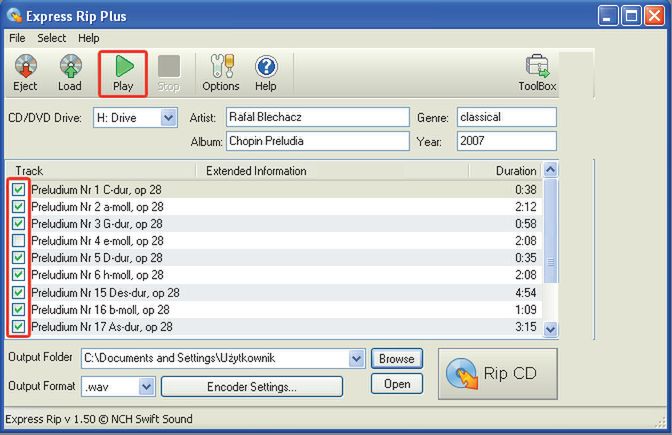This screenshot has height=435, width=672.
Task: Check Preludium Nr 4 e-moll track
Action: [x=18, y=240]
